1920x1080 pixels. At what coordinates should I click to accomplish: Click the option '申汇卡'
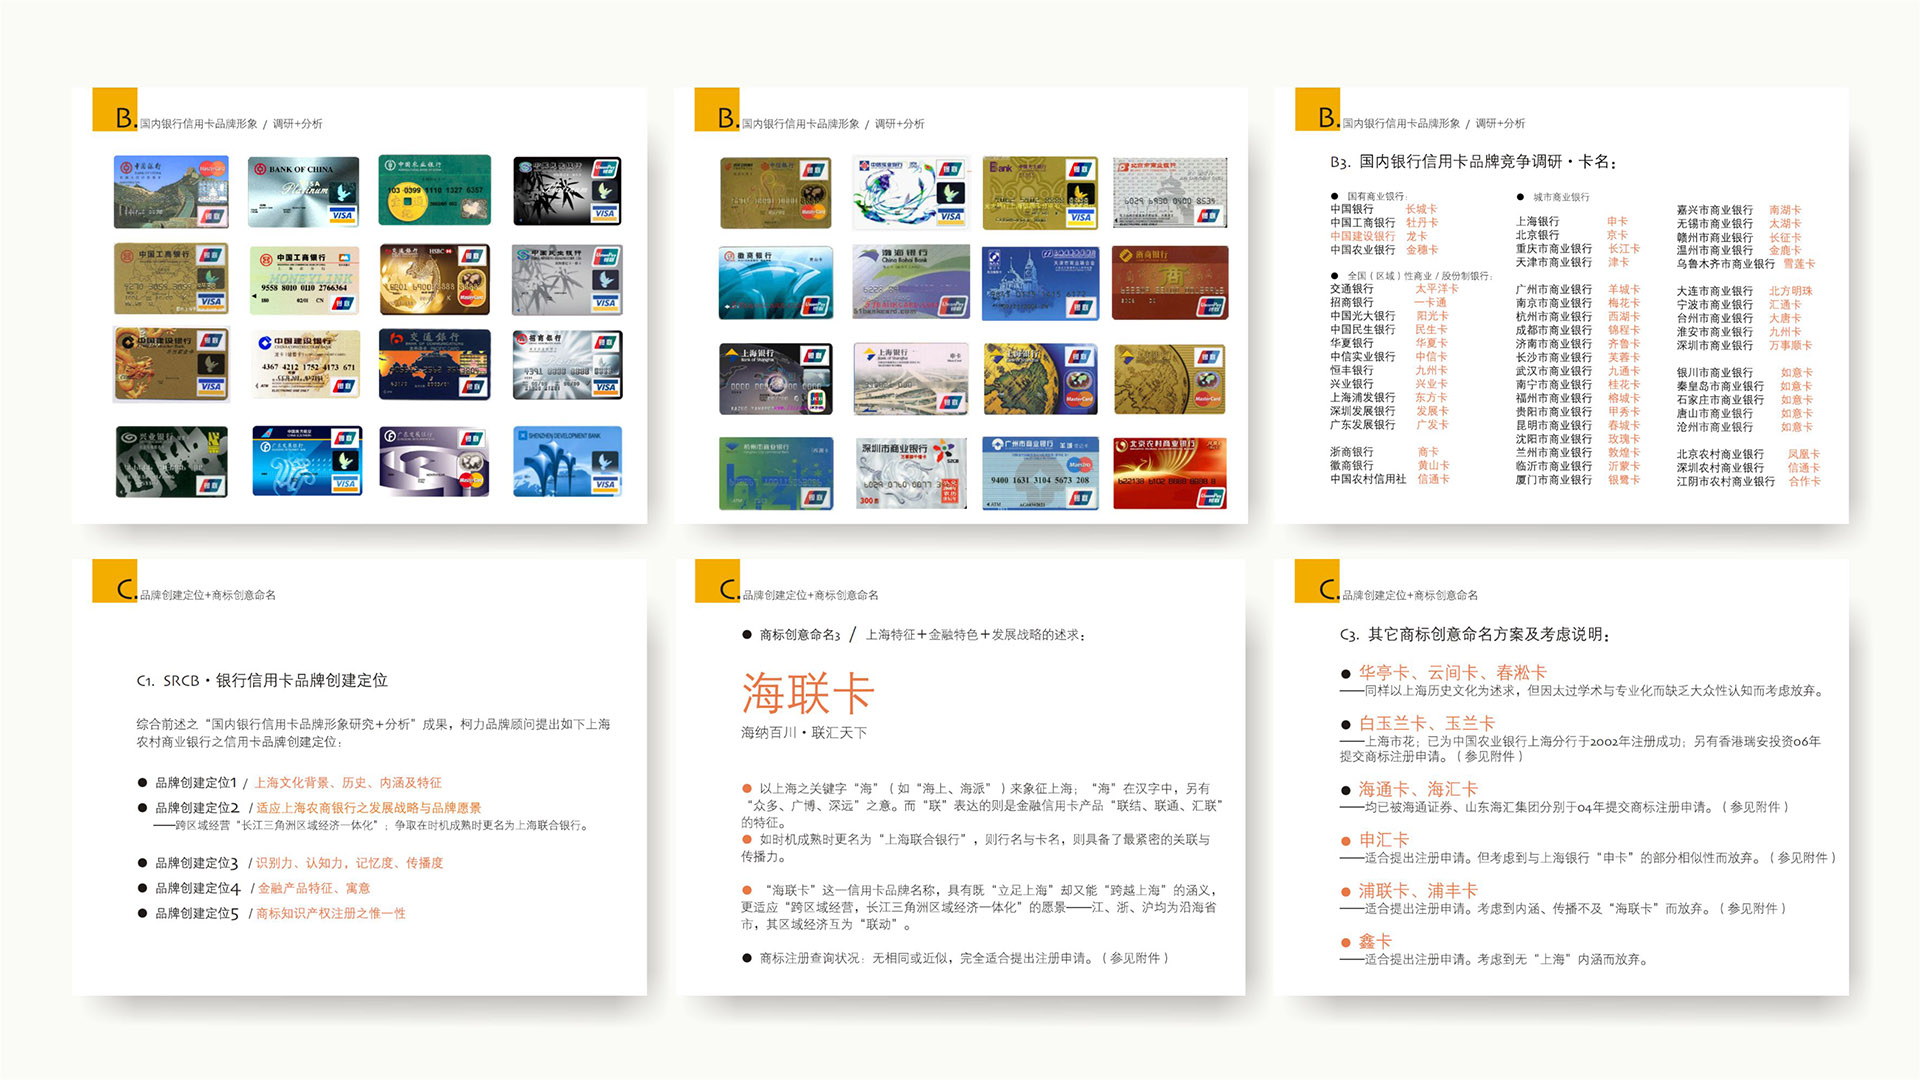click(1384, 840)
